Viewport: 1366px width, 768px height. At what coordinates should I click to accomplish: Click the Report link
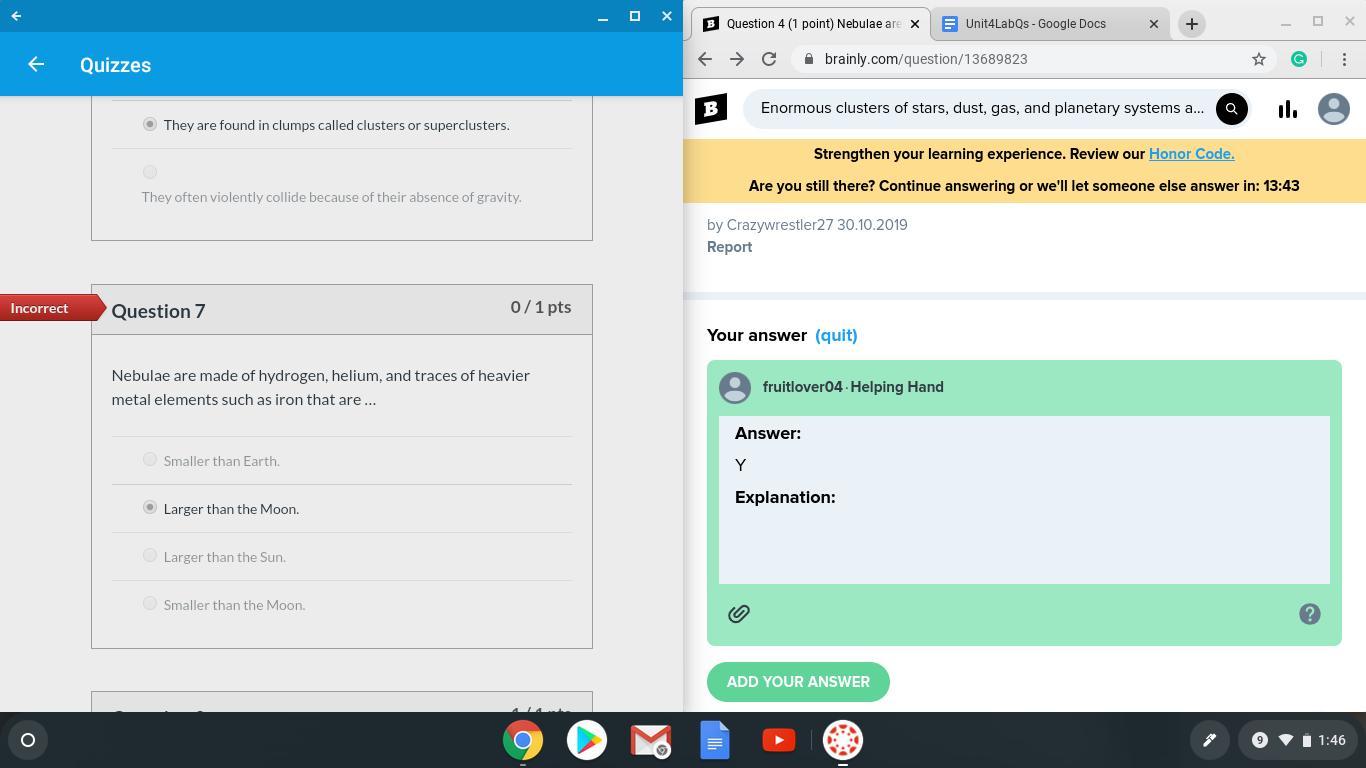(729, 247)
